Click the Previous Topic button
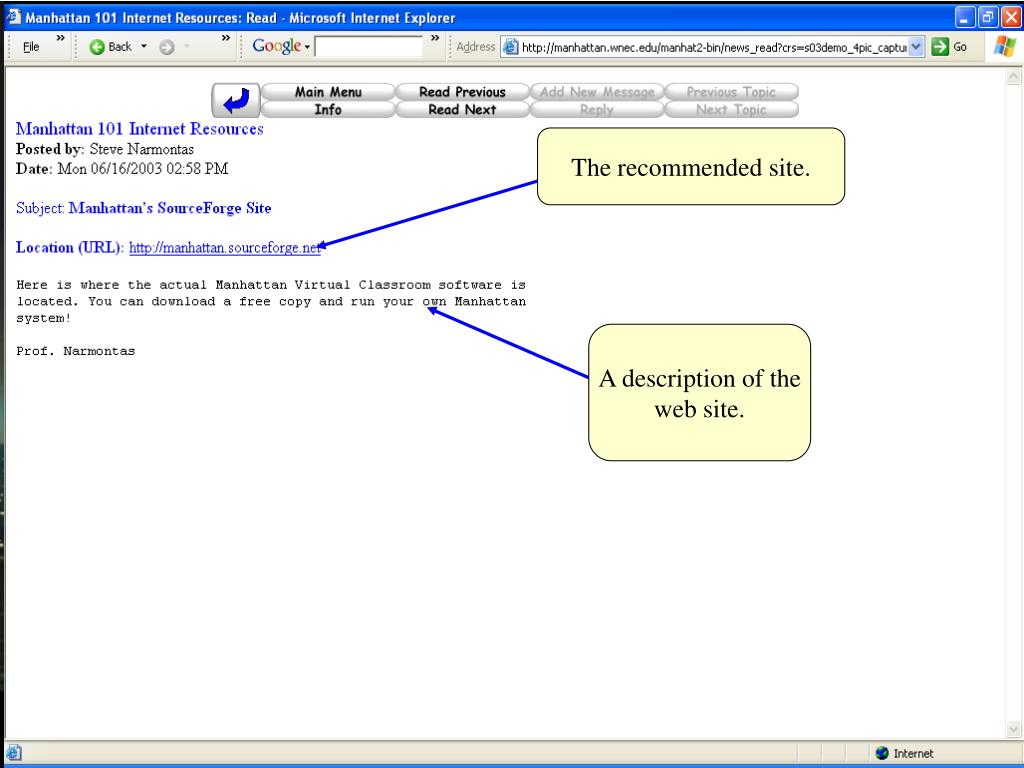The width and height of the screenshot is (1024, 768). (731, 92)
